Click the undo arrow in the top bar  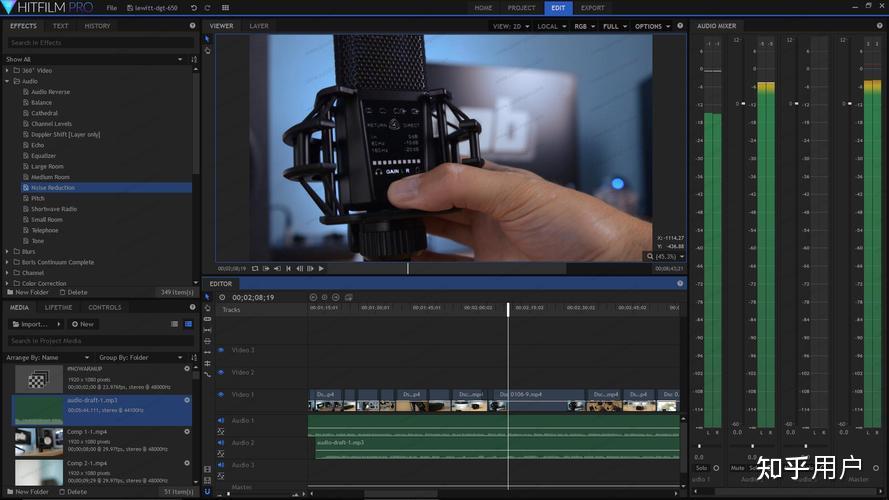194,8
